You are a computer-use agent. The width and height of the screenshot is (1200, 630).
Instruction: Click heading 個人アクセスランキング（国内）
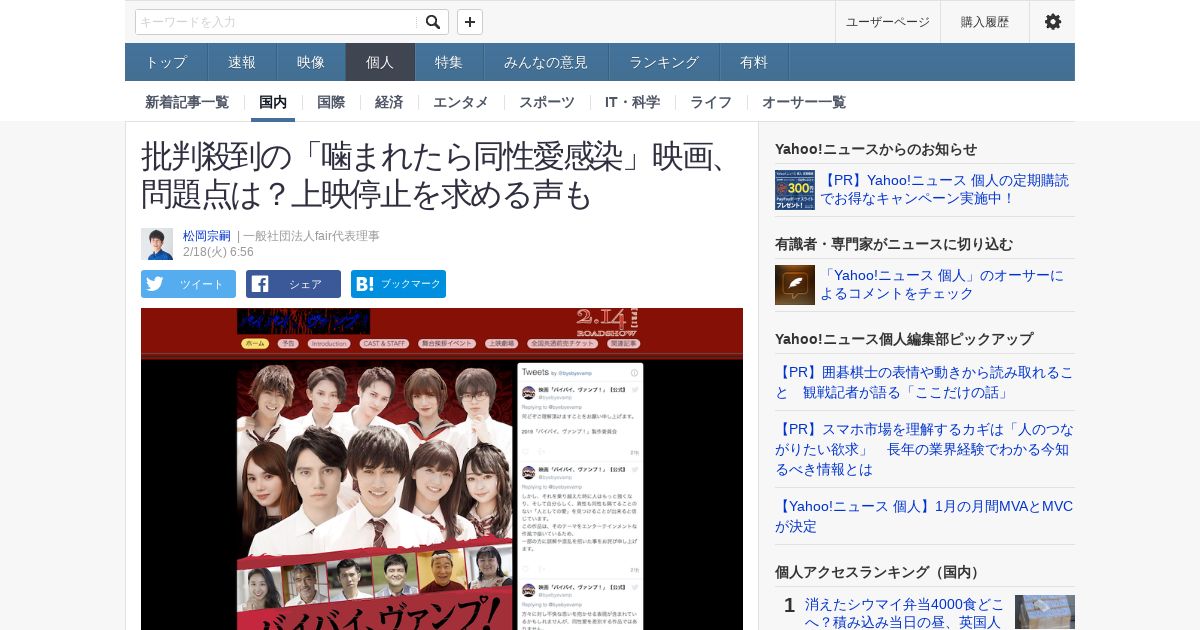coord(879,572)
